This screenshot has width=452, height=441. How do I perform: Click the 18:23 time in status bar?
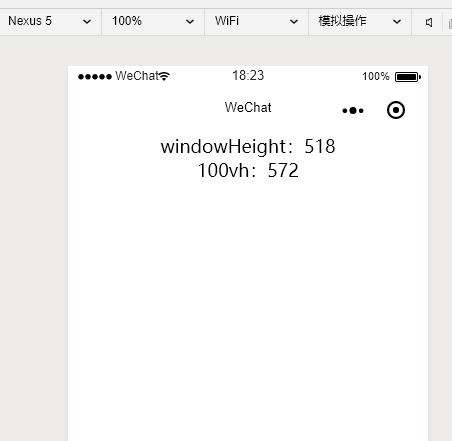point(248,76)
